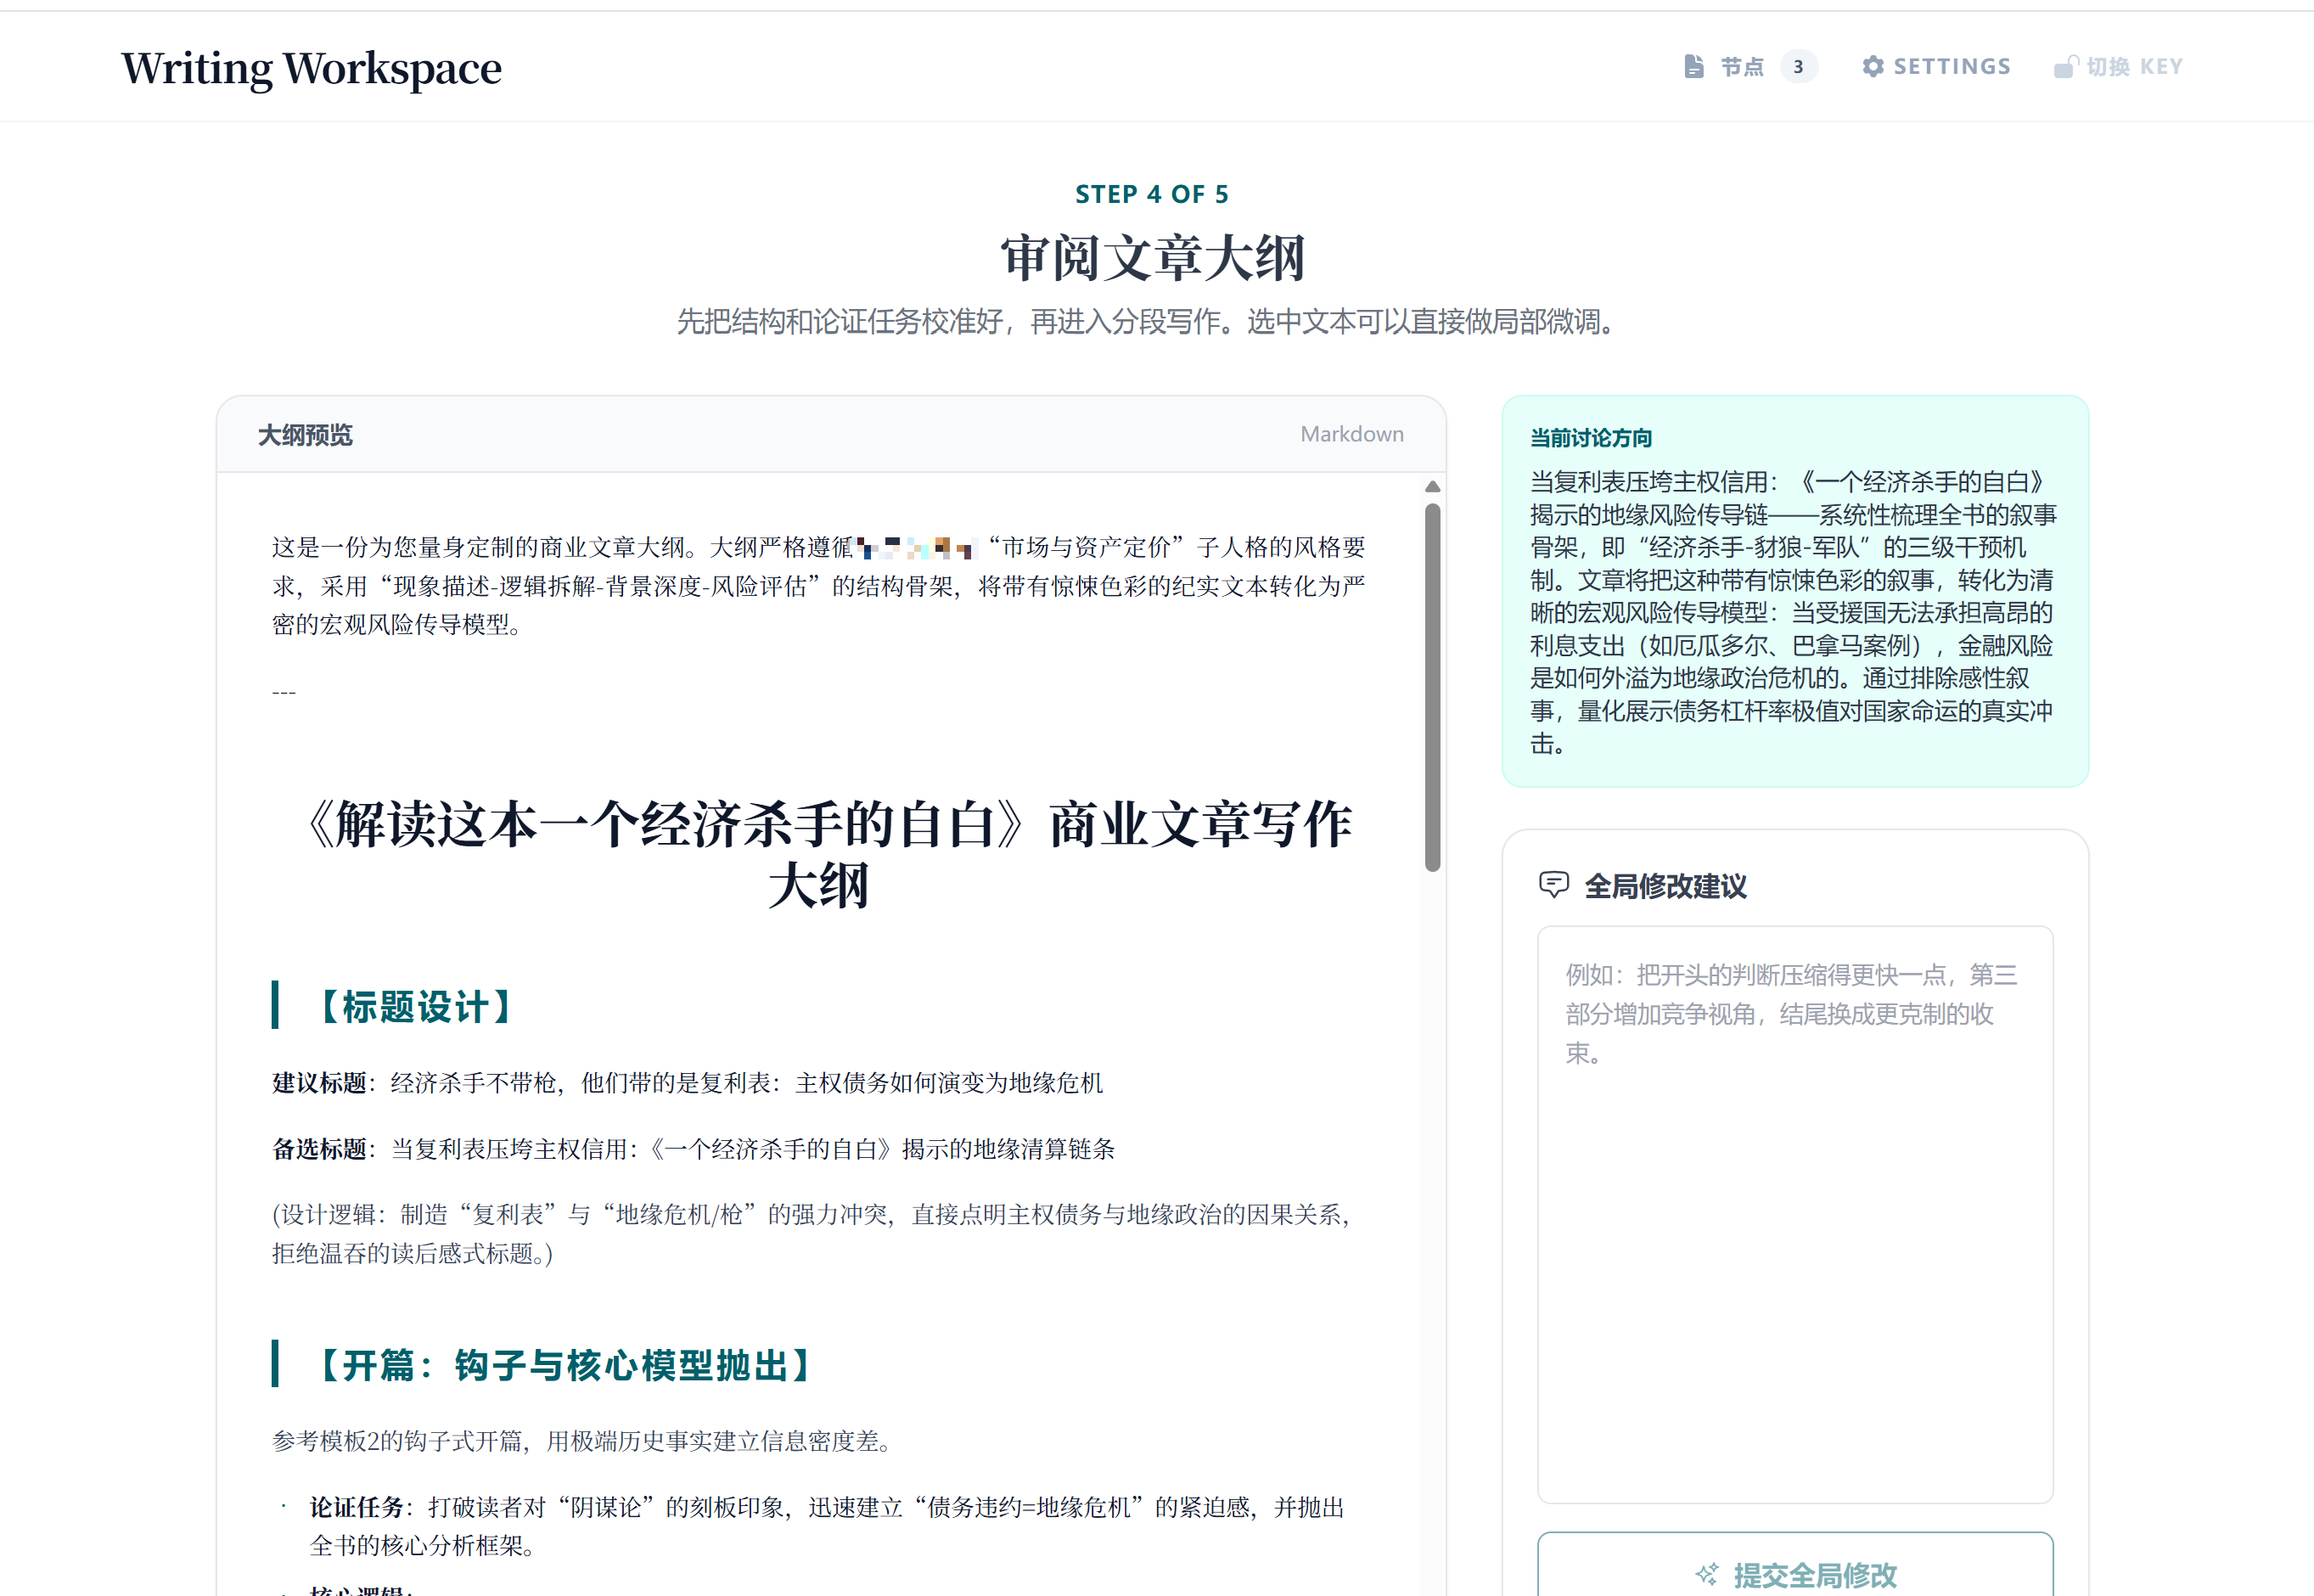Click the gear icon left of SETTINGS text

point(1875,66)
